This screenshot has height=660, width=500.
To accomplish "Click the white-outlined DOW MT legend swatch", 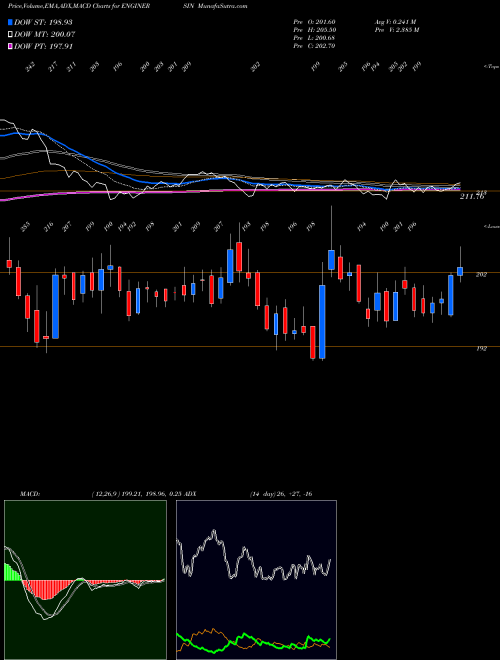I will click(10, 35).
